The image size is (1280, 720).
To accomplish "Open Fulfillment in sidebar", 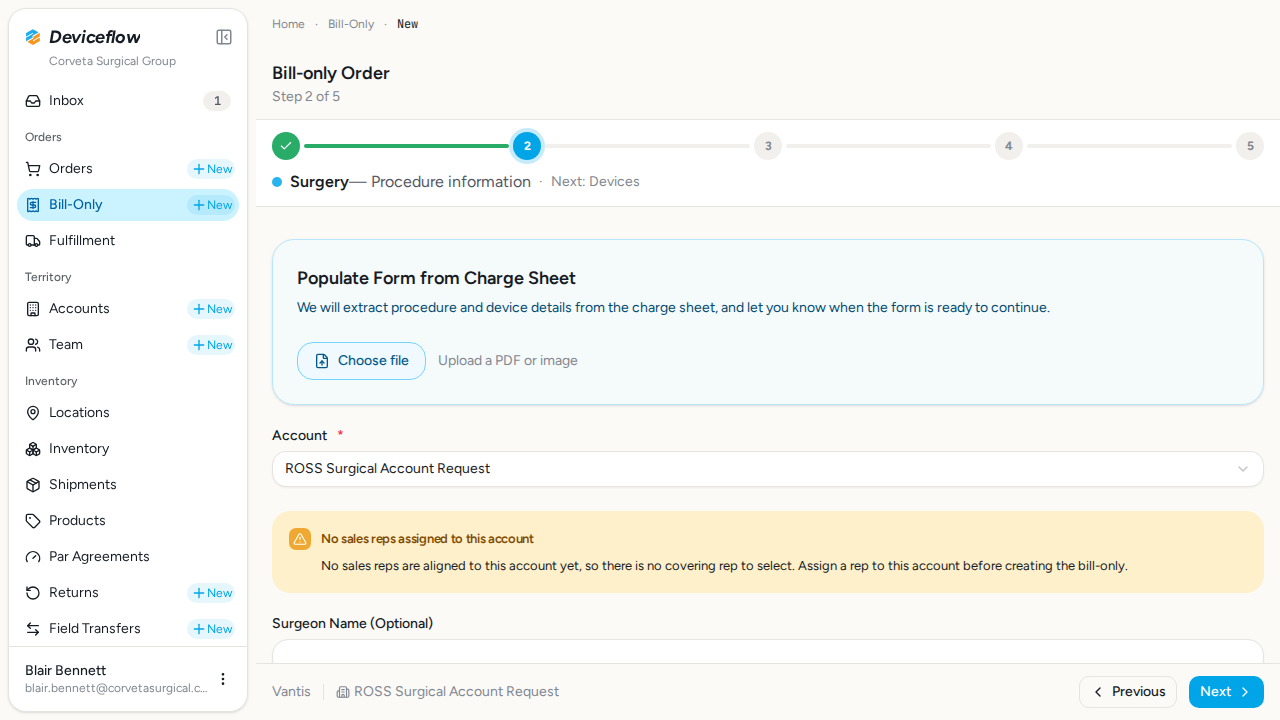I will pyautogui.click(x=128, y=241).
